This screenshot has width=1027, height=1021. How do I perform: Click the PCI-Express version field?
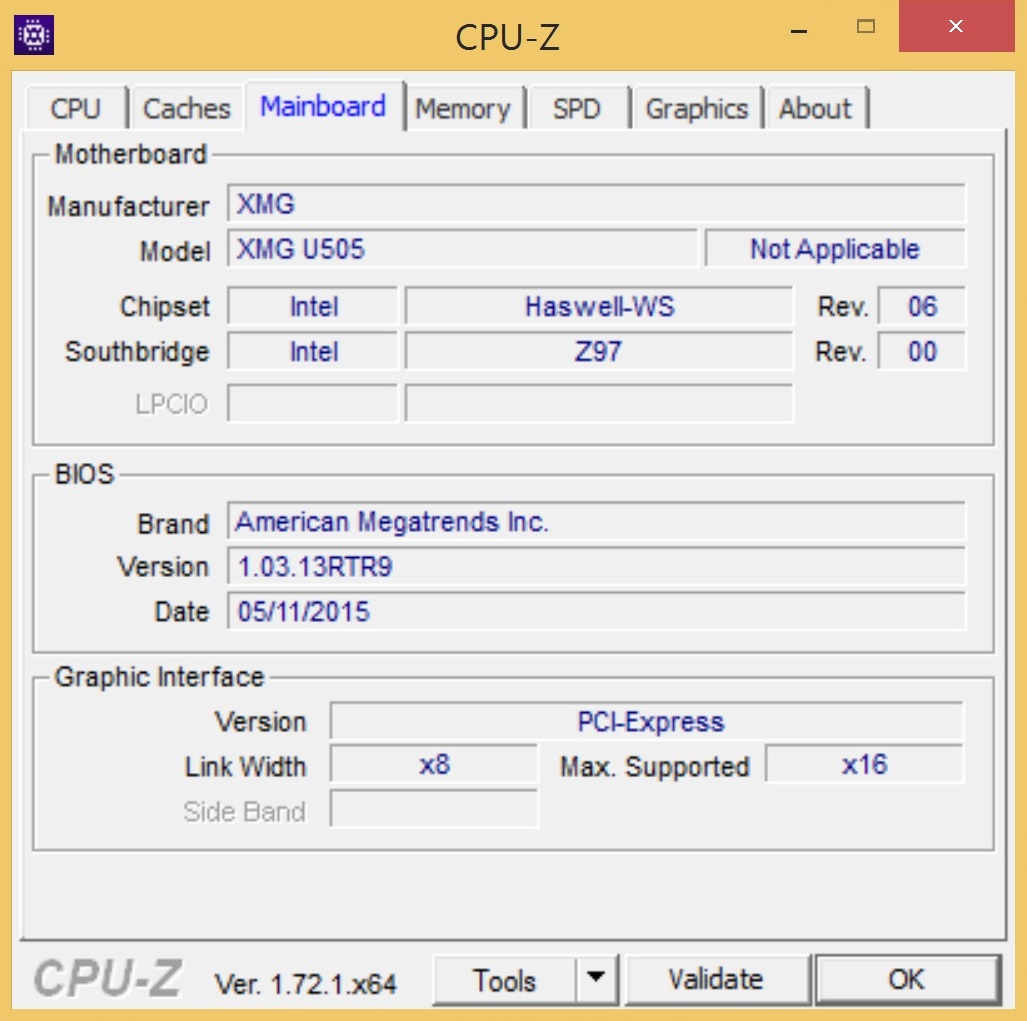[x=647, y=721]
